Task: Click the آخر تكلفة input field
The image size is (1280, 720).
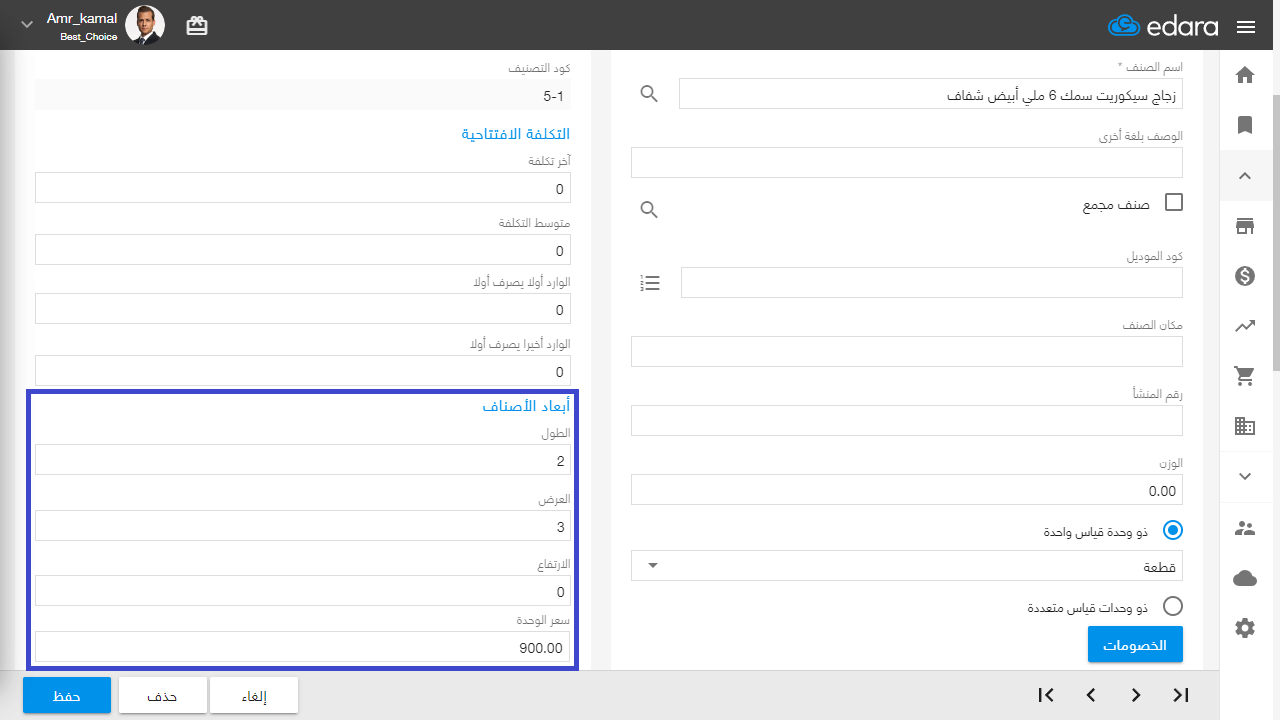Action: [303, 188]
